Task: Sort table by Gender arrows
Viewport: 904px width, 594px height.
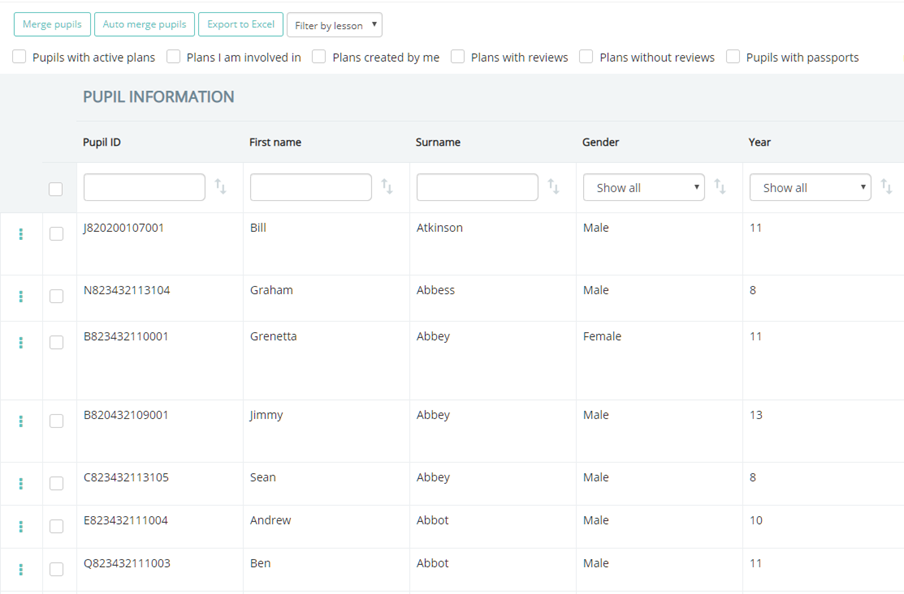Action: point(720,186)
